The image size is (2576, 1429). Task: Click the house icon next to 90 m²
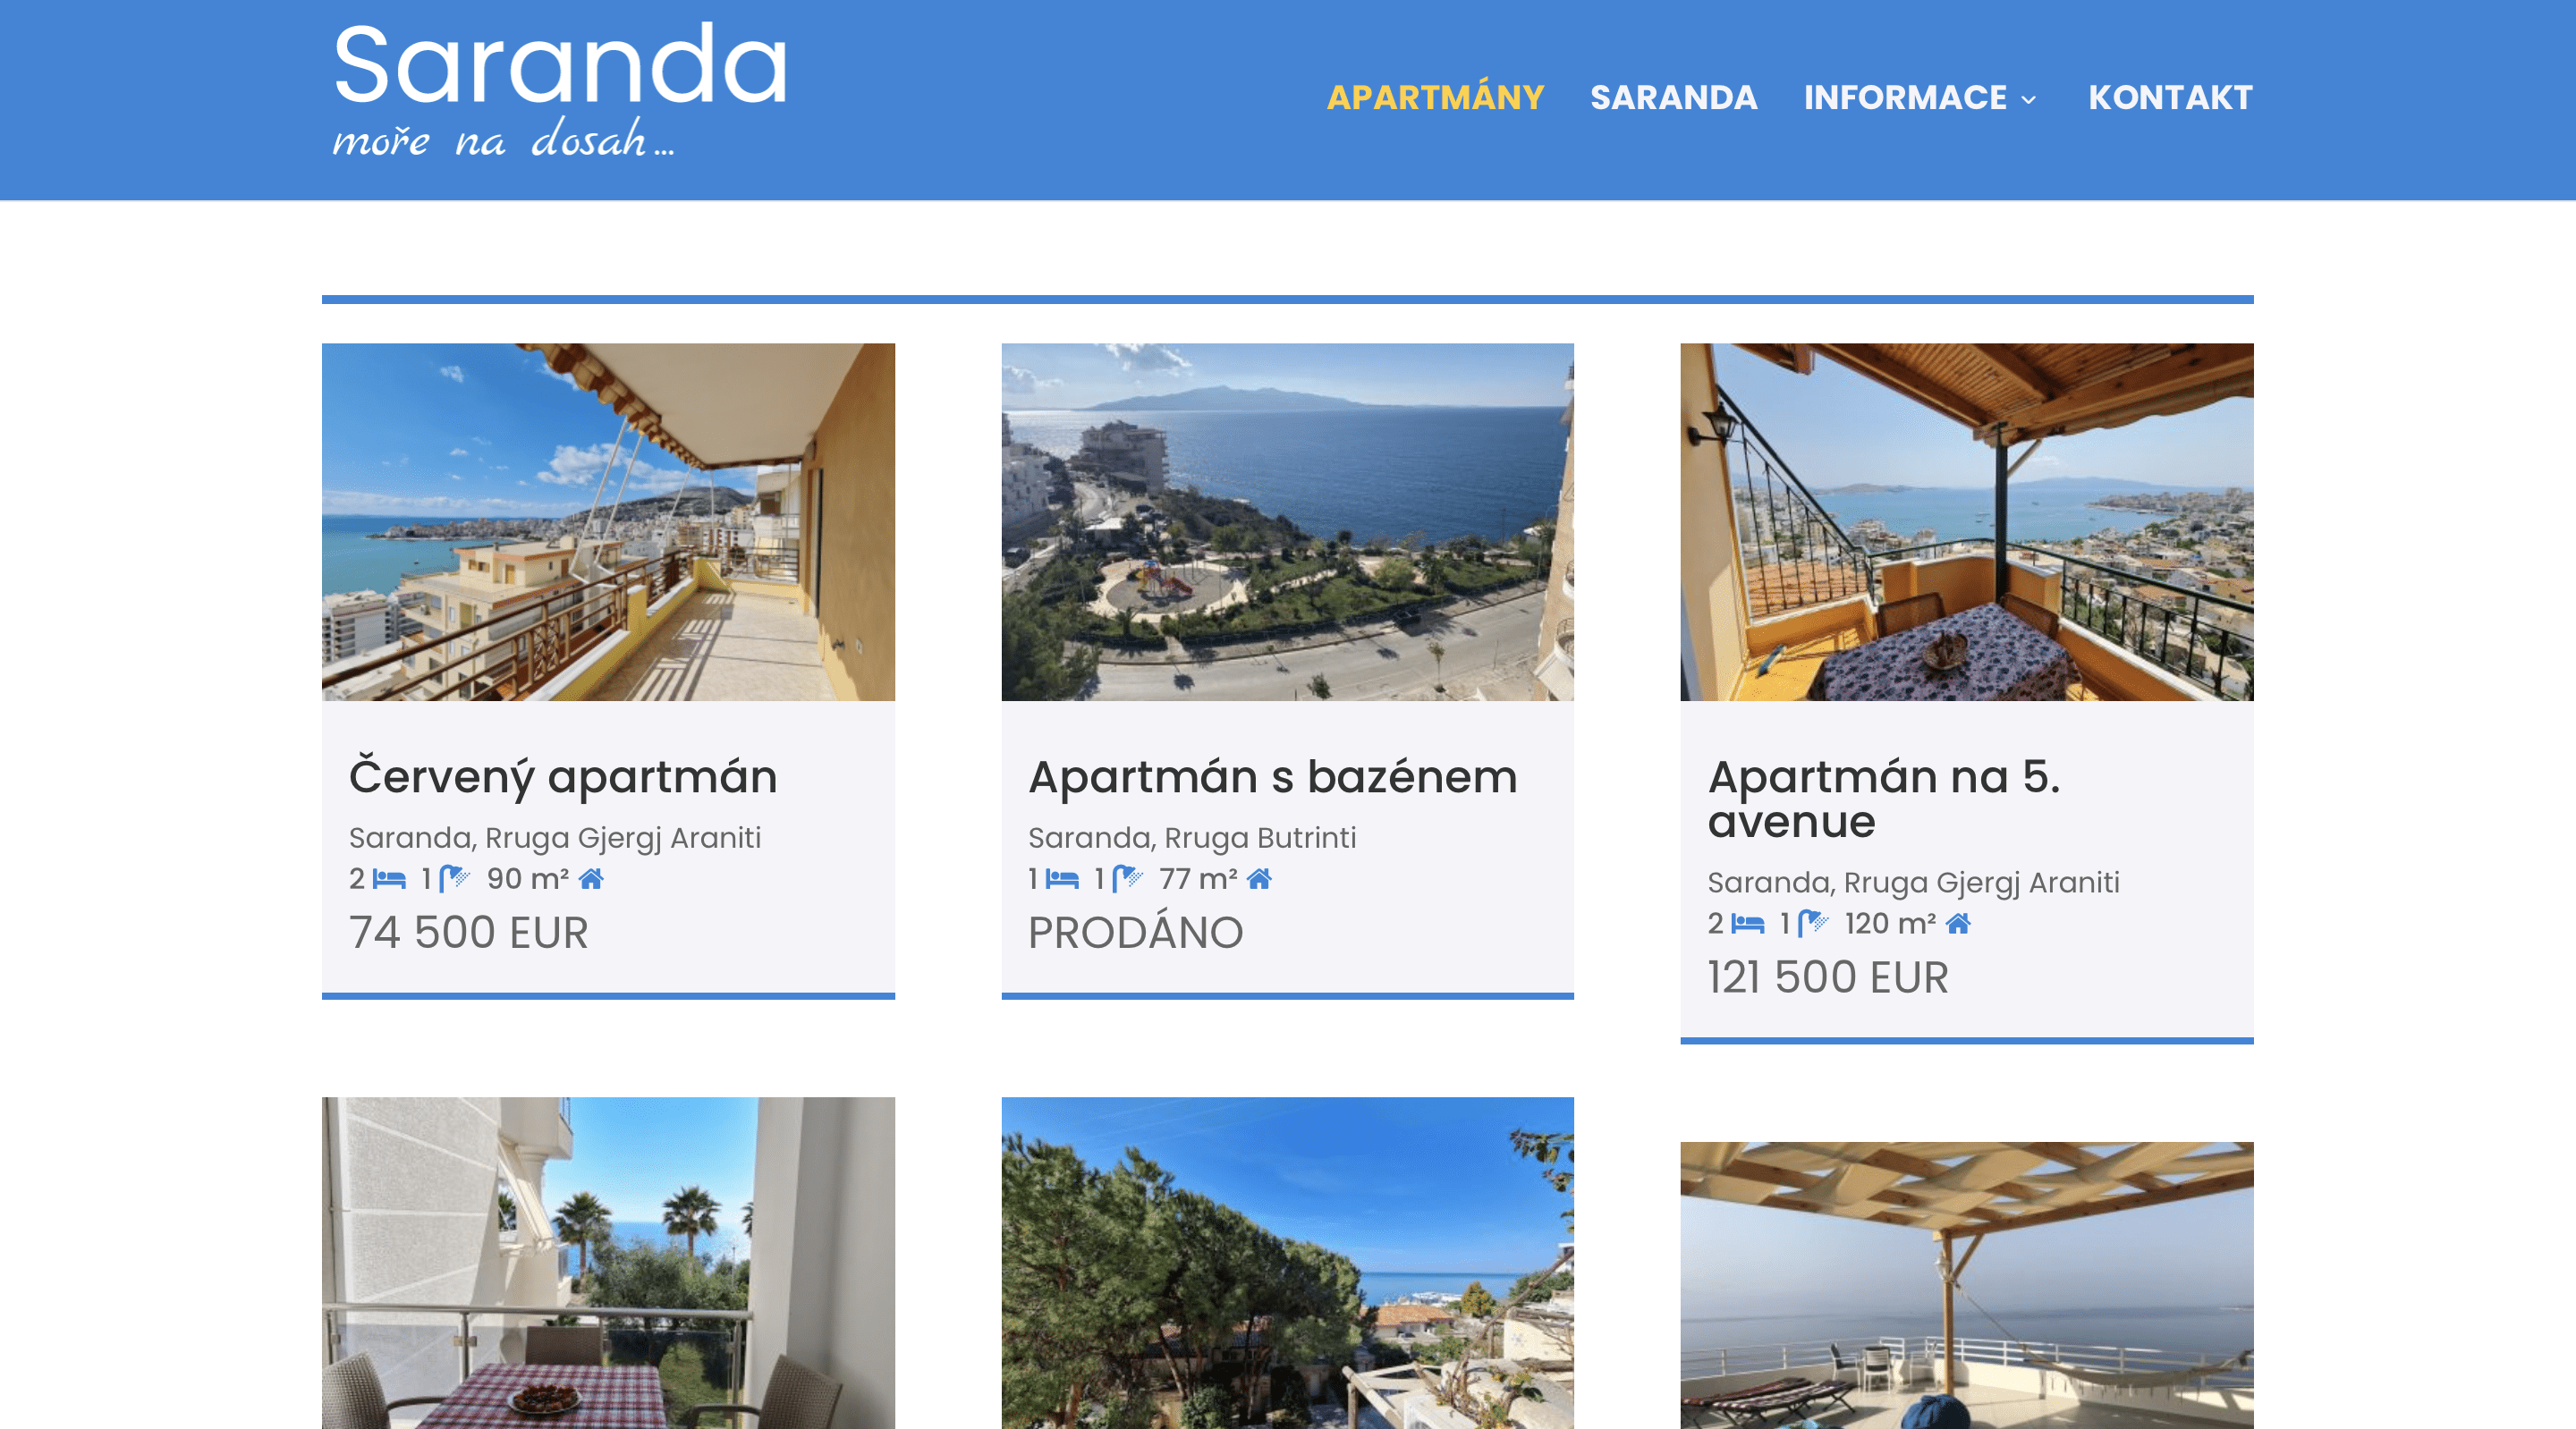pyautogui.click(x=591, y=878)
